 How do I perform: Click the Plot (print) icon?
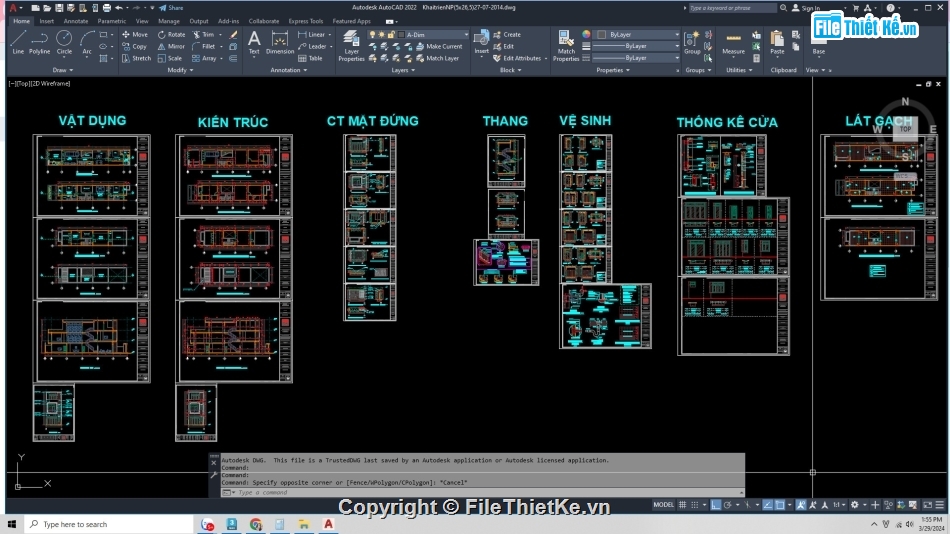click(x=107, y=8)
